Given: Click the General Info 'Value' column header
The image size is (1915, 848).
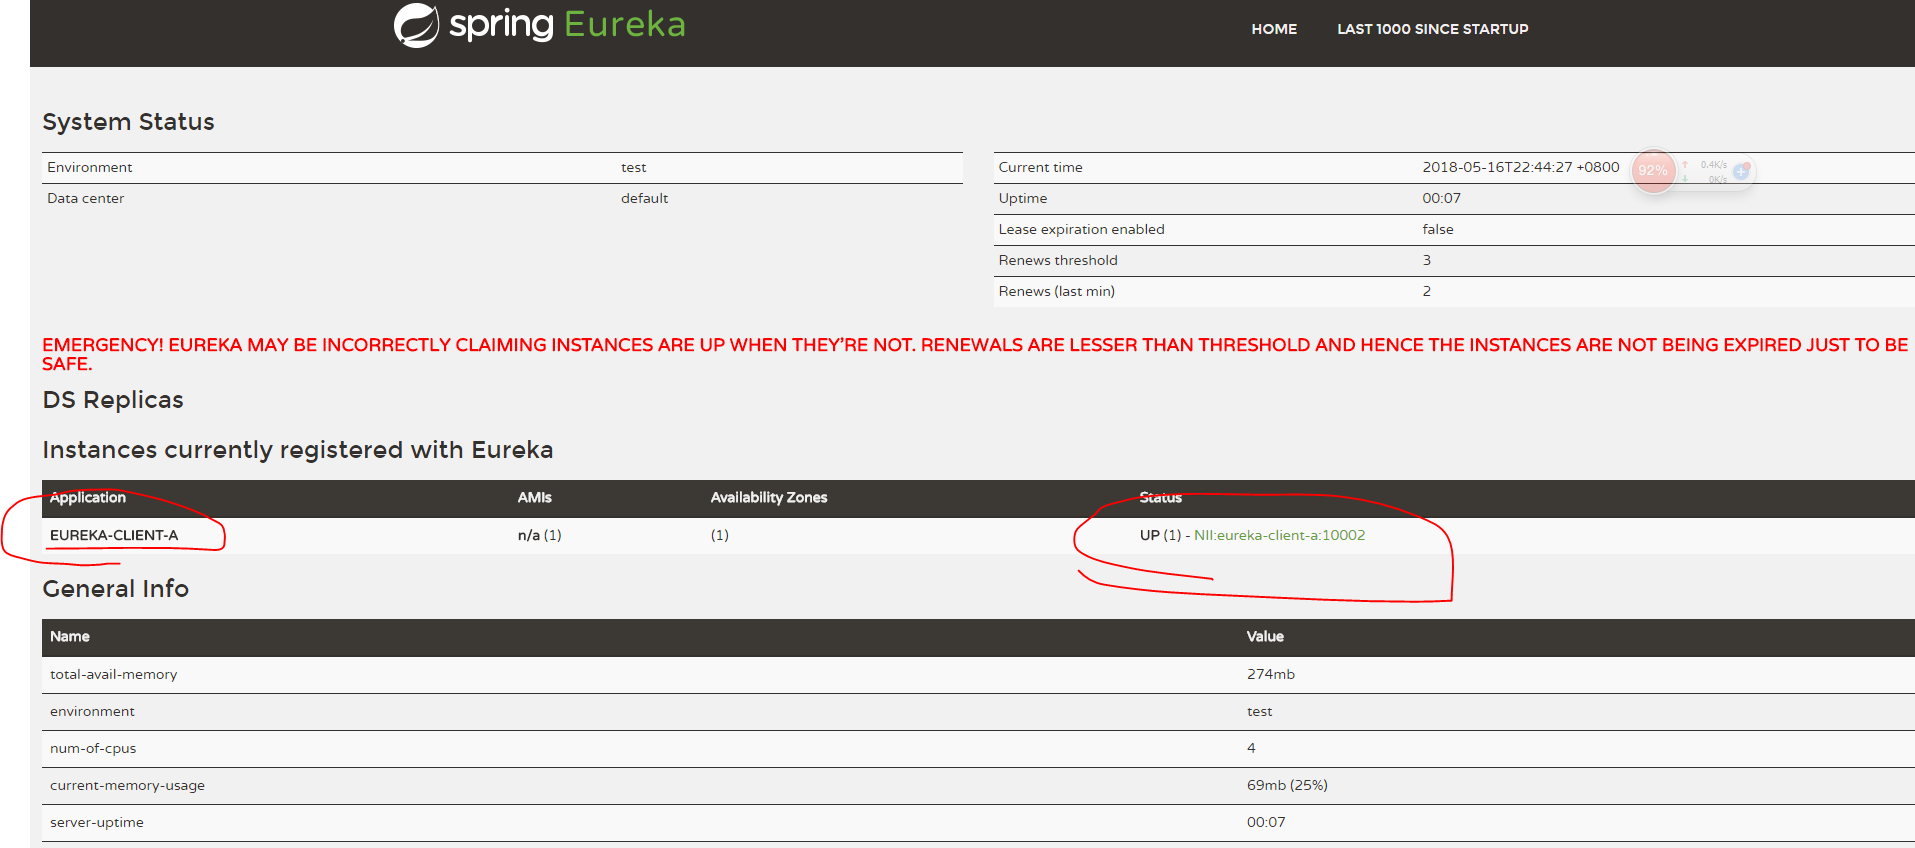Looking at the screenshot, I should pyautogui.click(x=1264, y=636).
